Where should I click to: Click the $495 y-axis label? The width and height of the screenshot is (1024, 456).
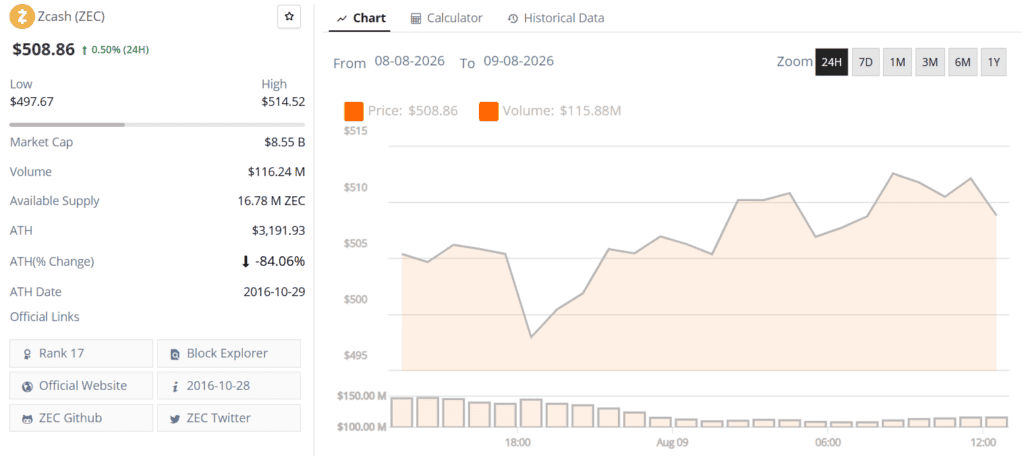[x=356, y=356]
